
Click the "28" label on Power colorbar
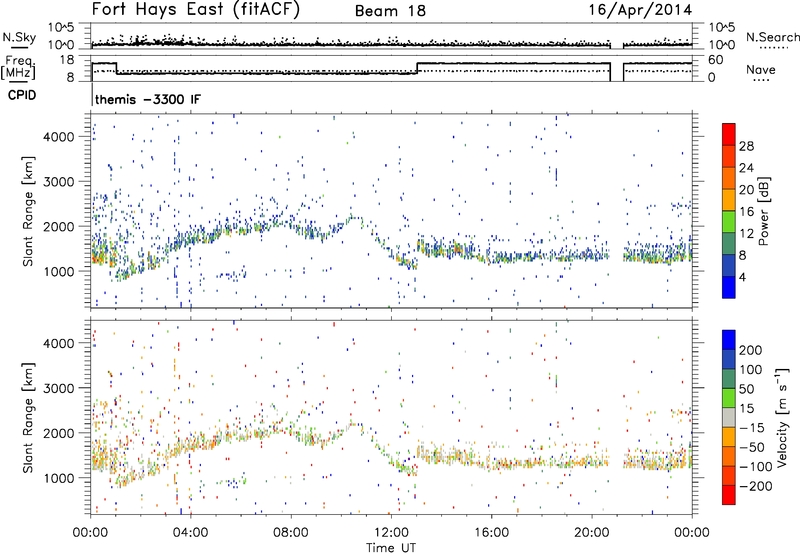(746, 146)
